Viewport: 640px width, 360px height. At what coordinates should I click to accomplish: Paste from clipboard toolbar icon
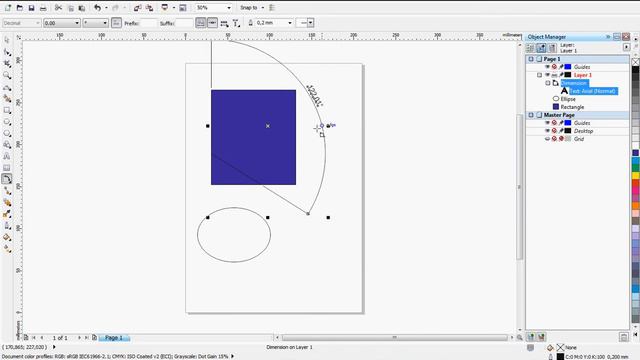82,8
